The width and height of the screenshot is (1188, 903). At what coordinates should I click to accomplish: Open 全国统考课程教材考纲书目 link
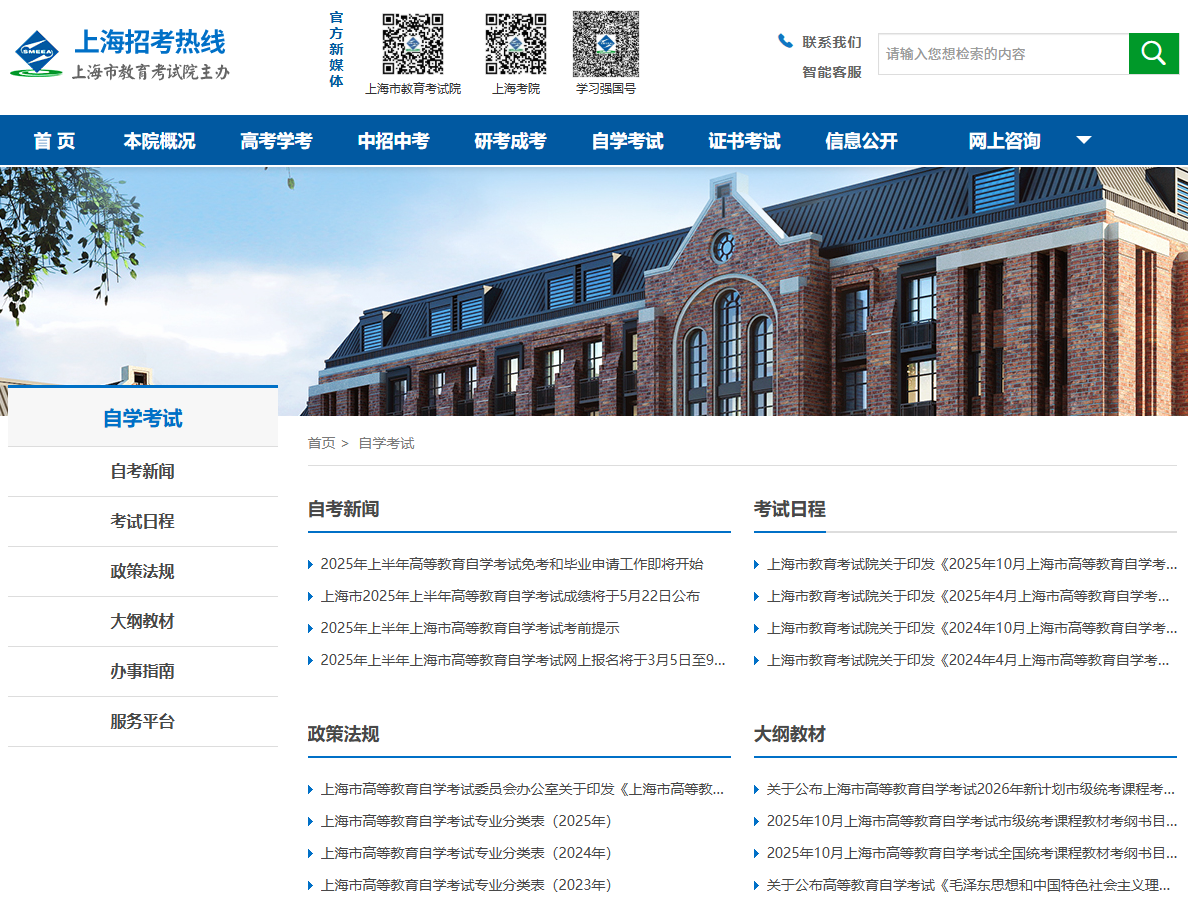tap(972, 853)
